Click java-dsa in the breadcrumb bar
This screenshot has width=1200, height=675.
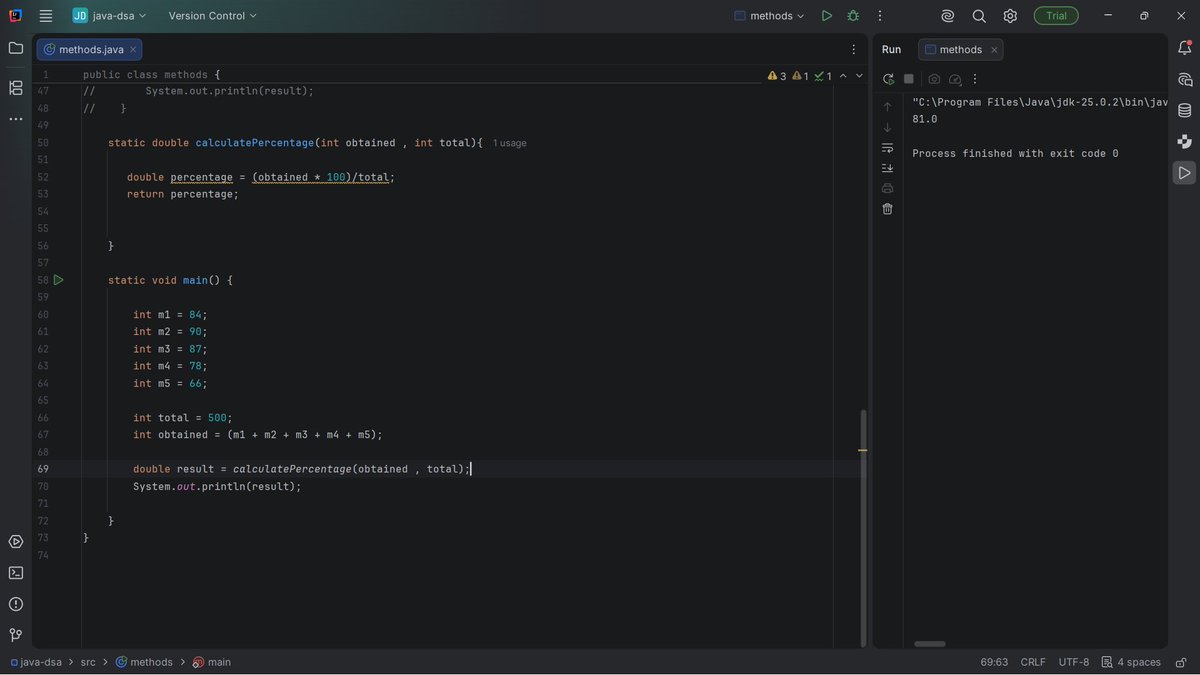[x=39, y=662]
